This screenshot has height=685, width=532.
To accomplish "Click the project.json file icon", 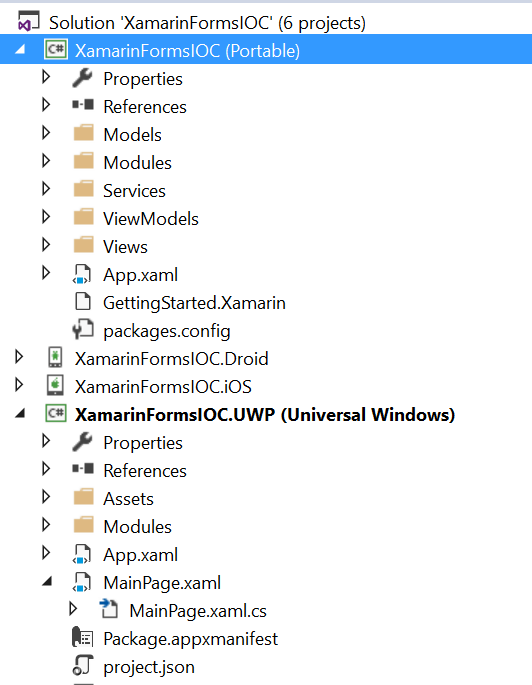I will pos(83,665).
